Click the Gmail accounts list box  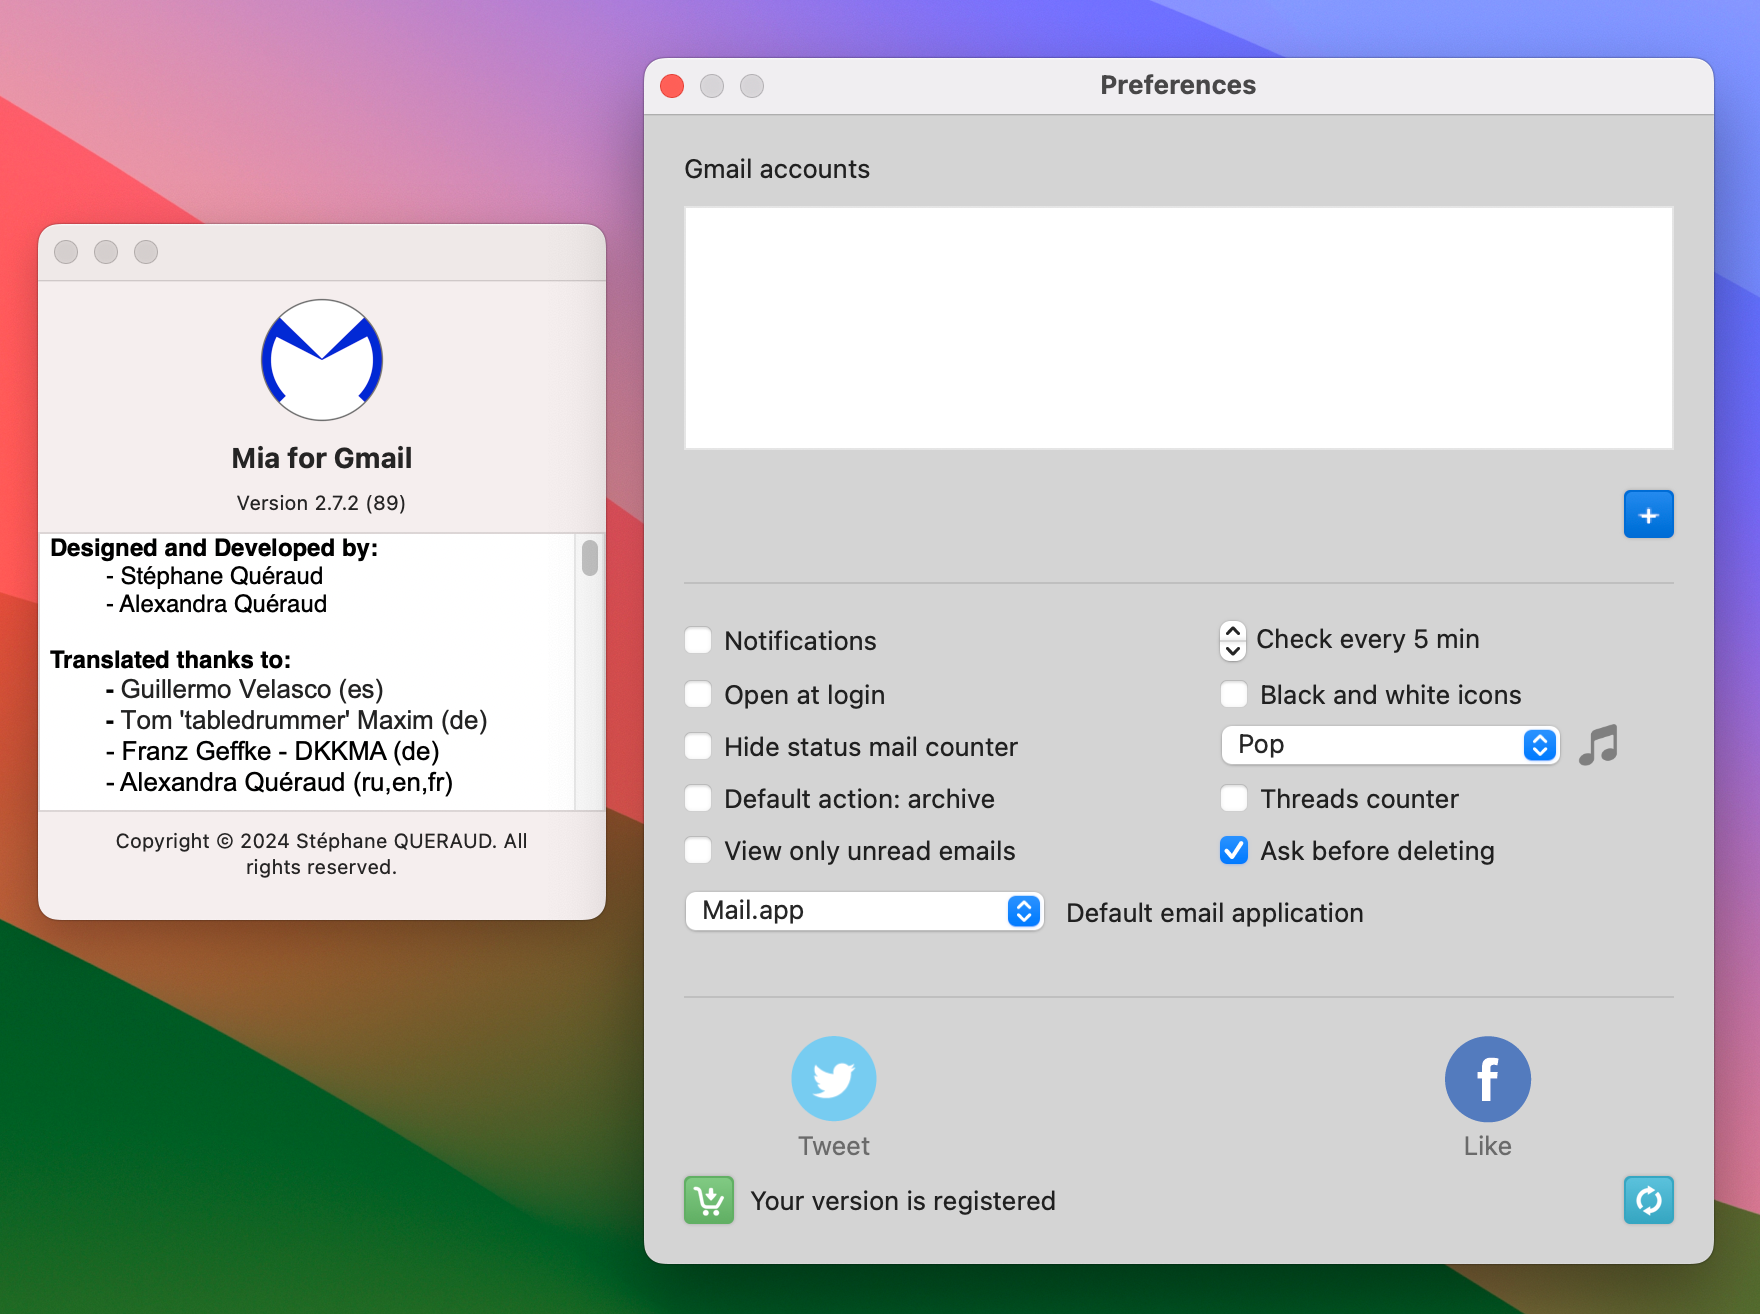point(1178,328)
